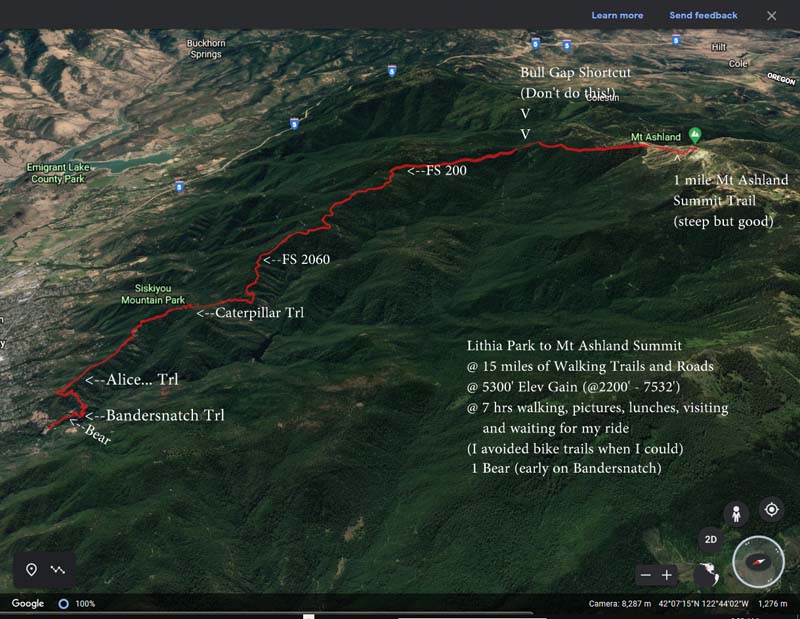This screenshot has width=800, height=619.
Task: Click the Siskiyou Mountain Park label
Action: [153, 294]
